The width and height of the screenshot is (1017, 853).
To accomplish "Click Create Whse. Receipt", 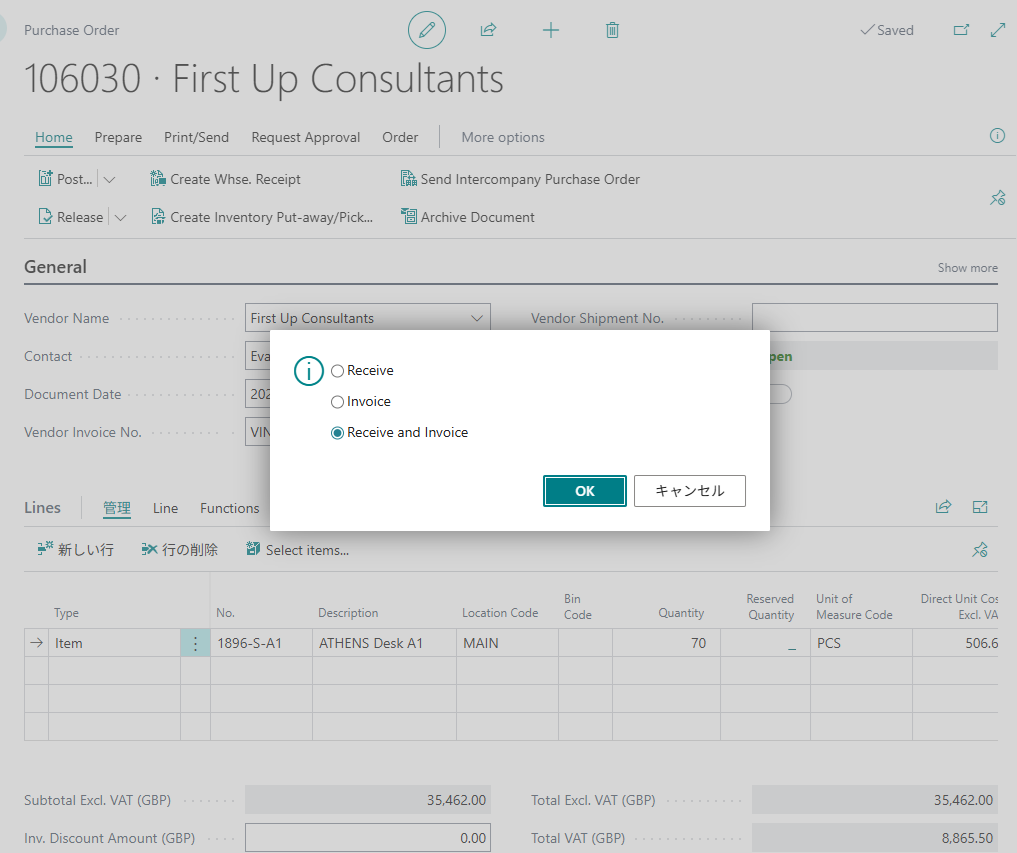I will click(225, 179).
